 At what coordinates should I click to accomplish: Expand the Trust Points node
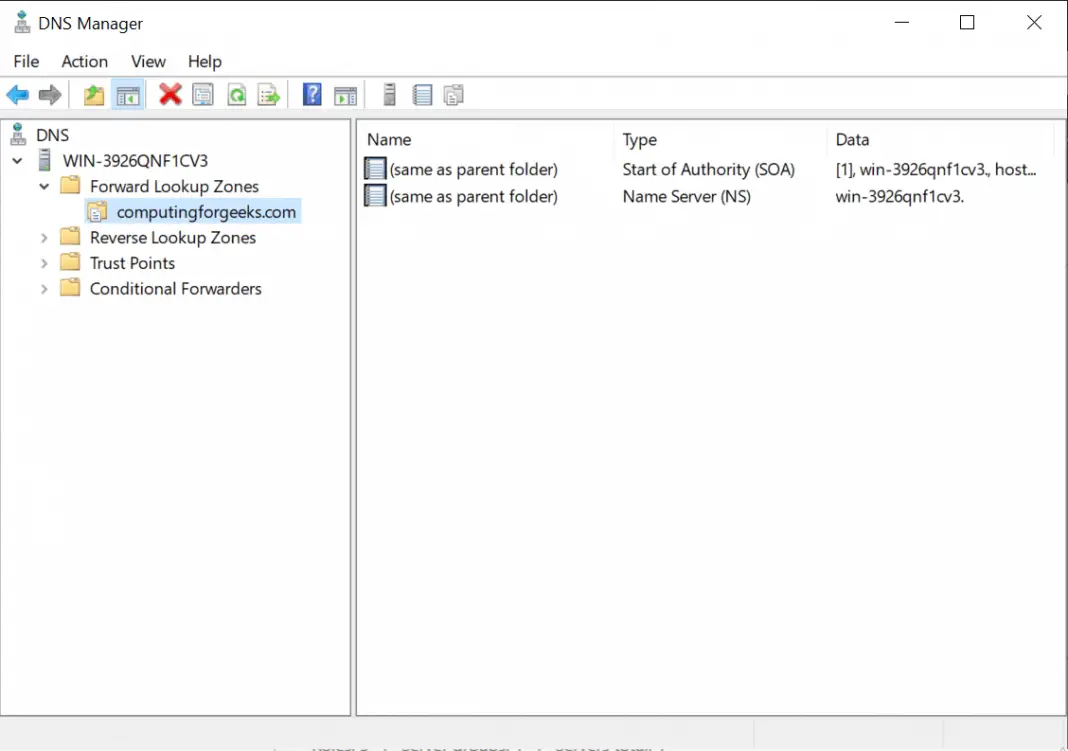[43, 262]
